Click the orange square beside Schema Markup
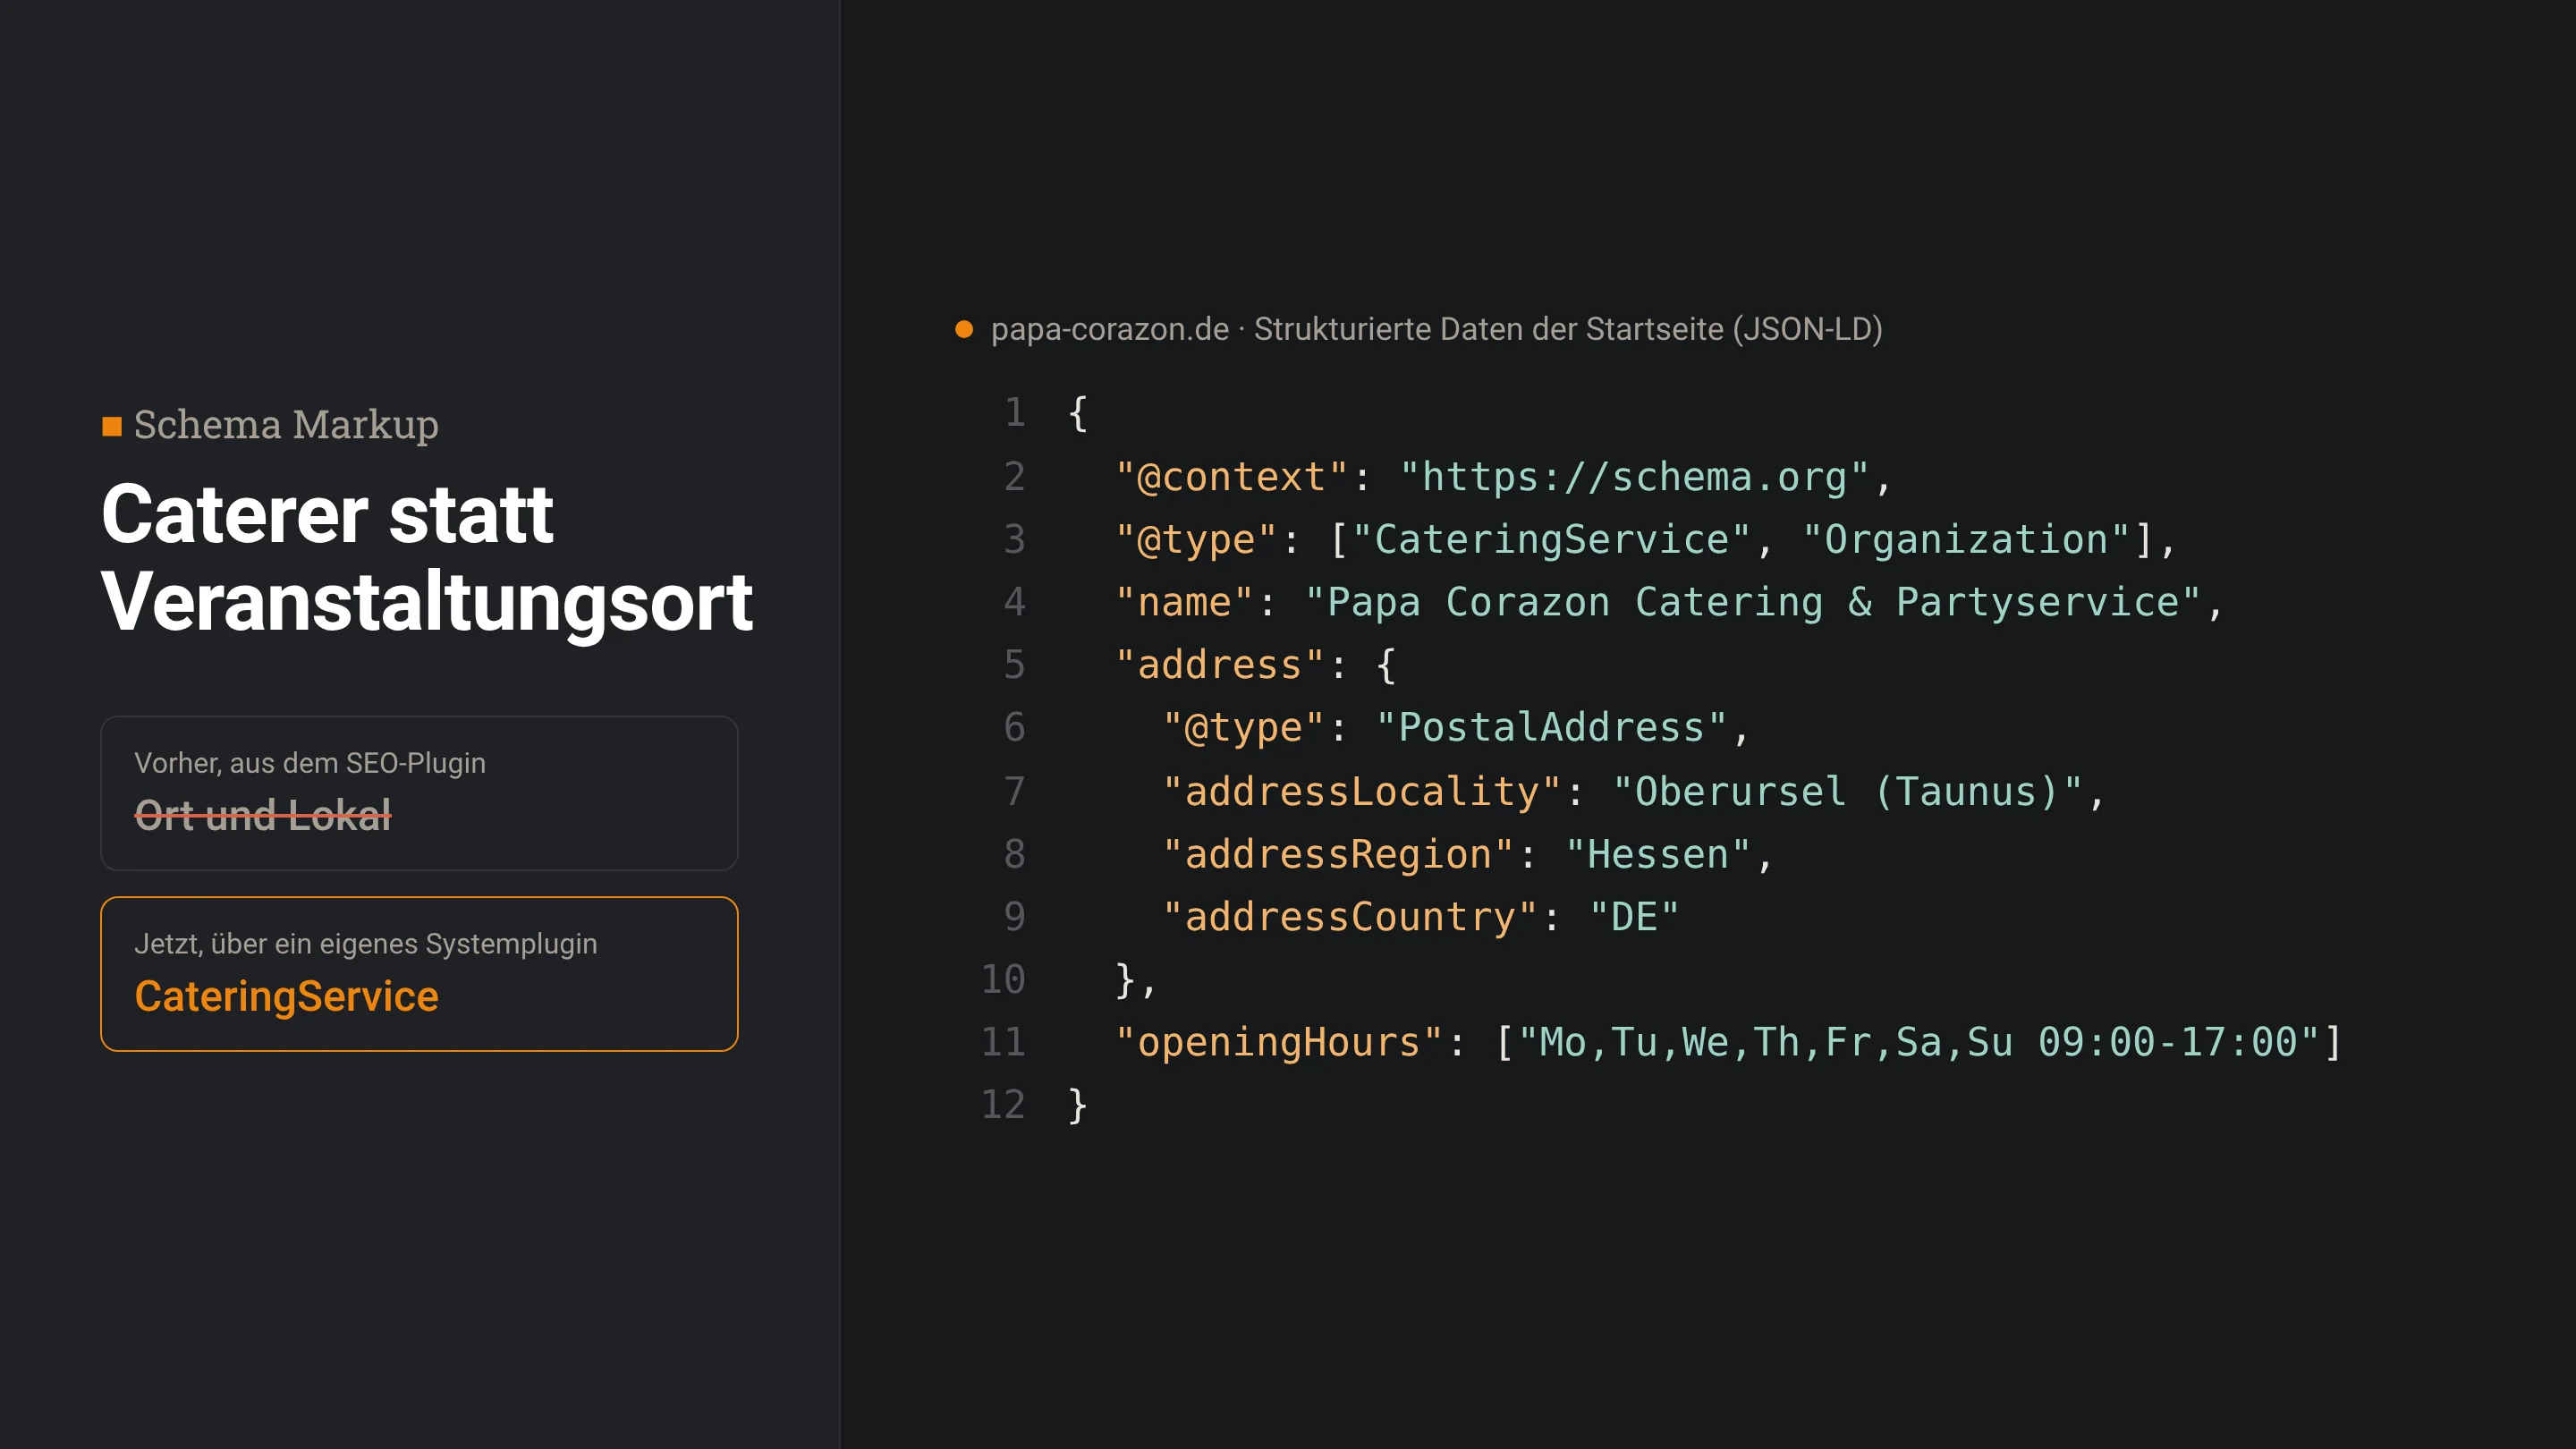Image resolution: width=2576 pixels, height=1449 pixels. 112,427
